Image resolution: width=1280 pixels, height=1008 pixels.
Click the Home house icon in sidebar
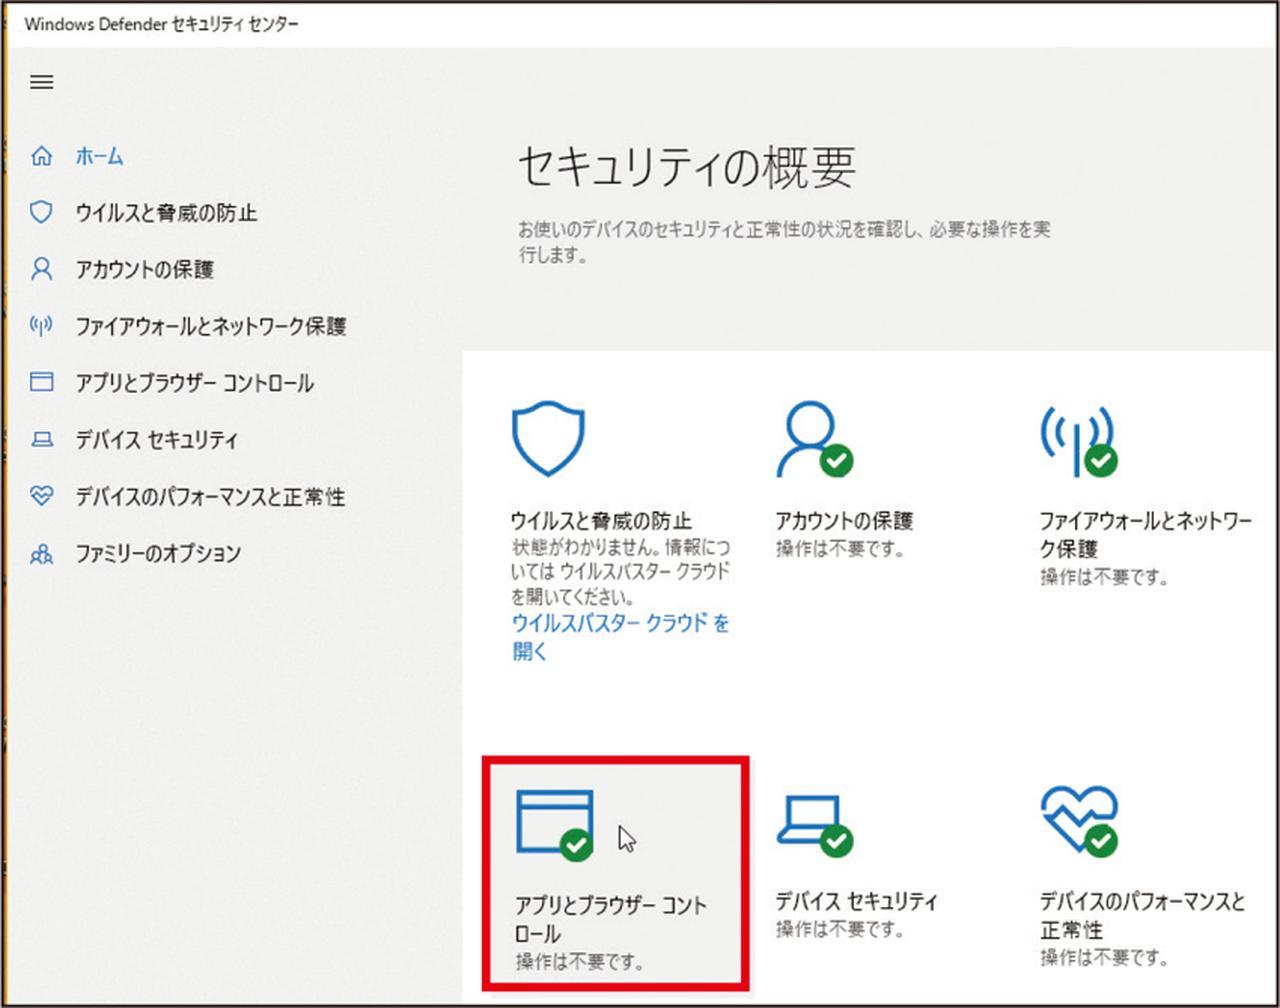pyautogui.click(x=41, y=156)
